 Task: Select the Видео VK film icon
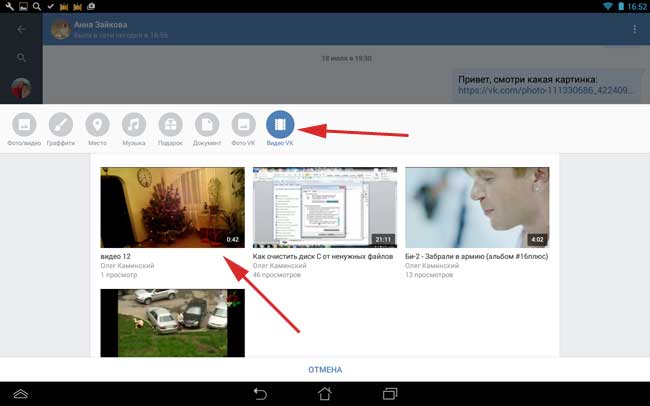[281, 125]
